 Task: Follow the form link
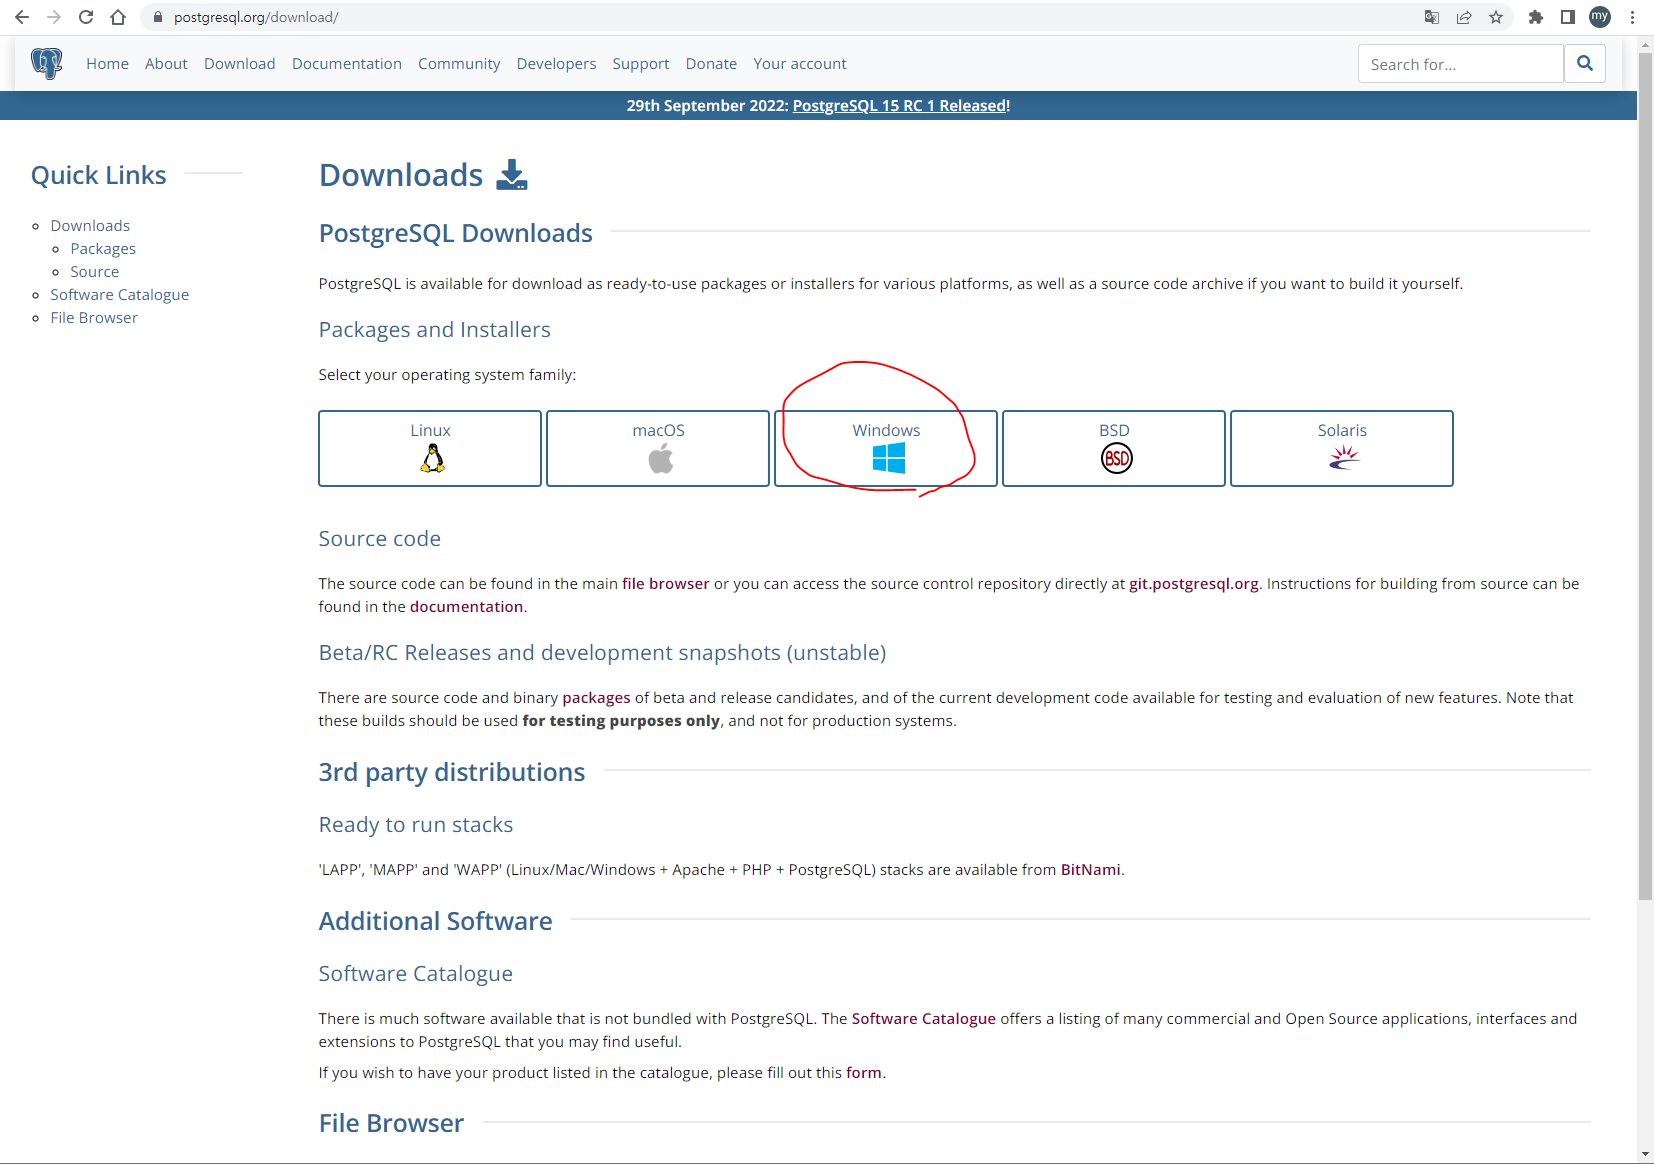[864, 1073]
